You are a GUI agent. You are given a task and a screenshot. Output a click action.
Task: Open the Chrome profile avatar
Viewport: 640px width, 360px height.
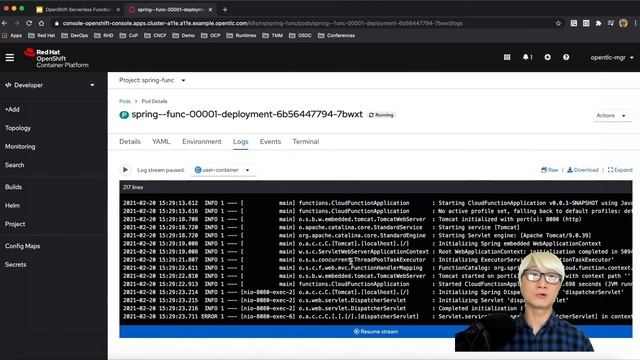623,23
